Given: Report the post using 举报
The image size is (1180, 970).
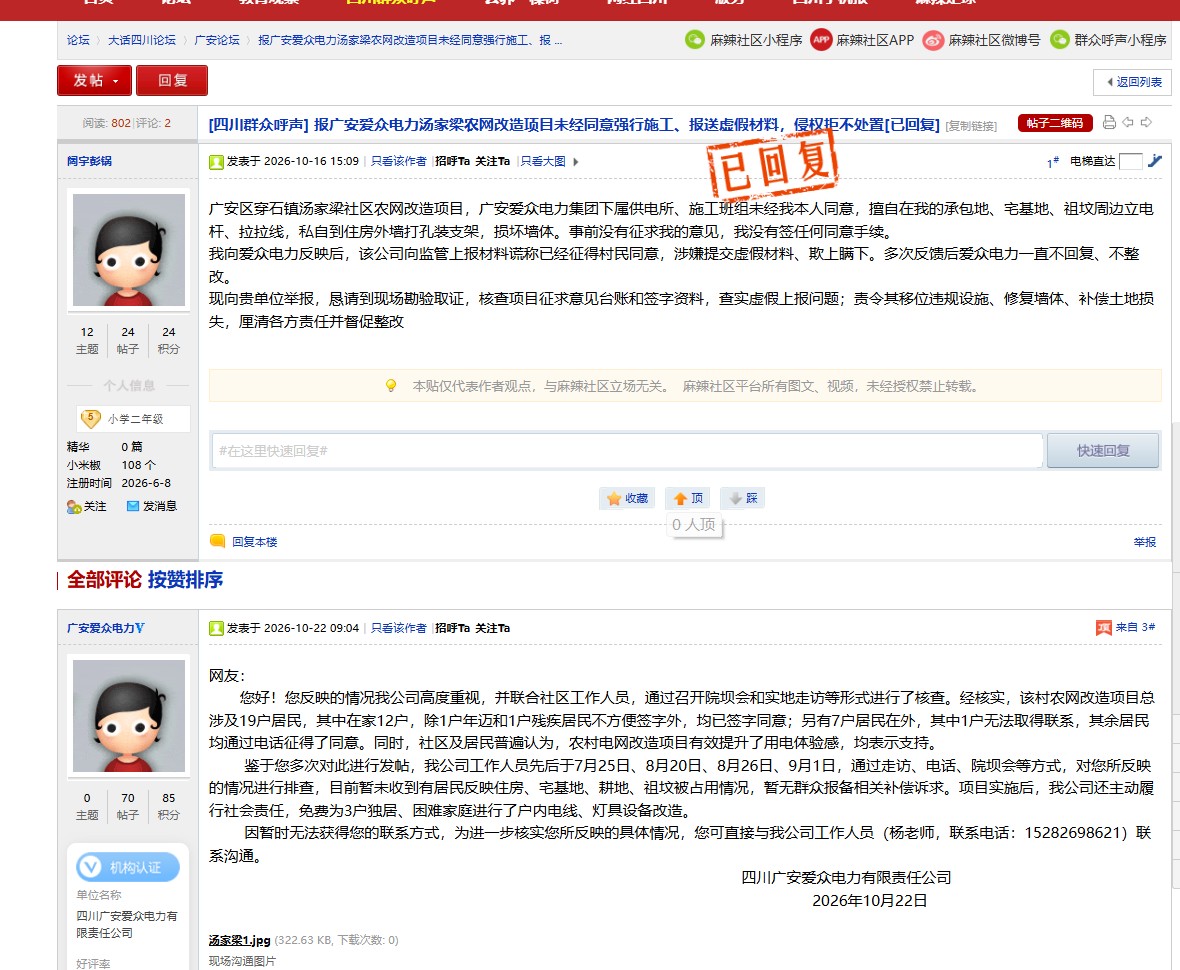Looking at the screenshot, I should tap(1145, 542).
